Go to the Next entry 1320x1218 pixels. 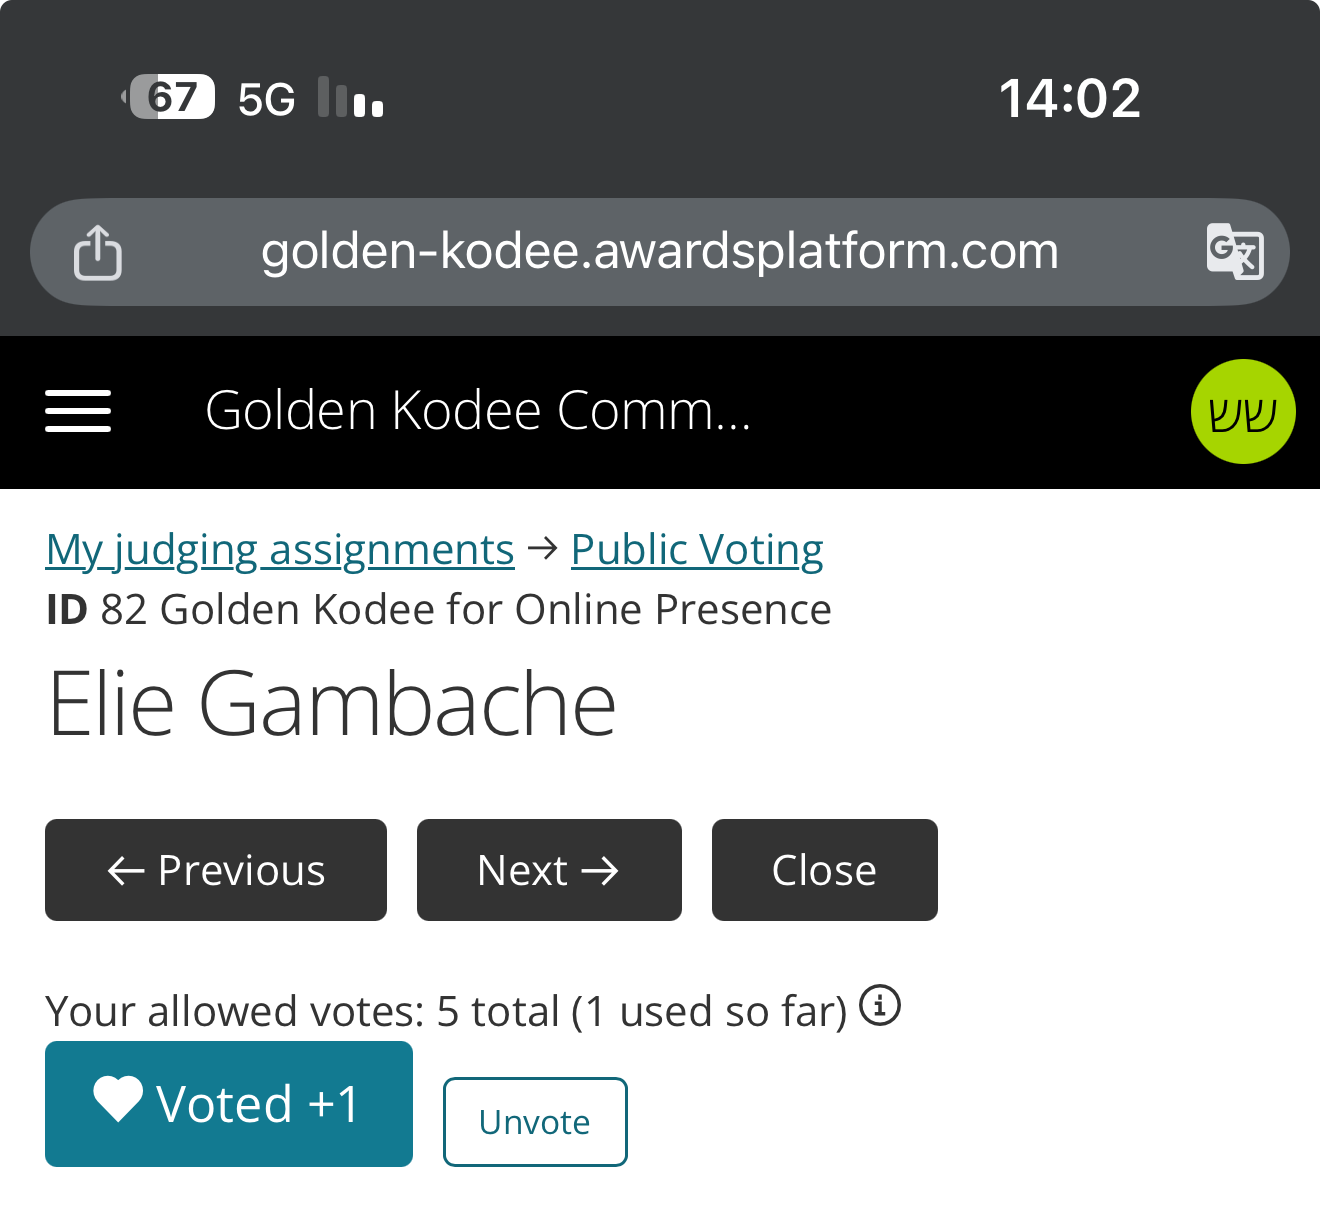pos(549,870)
